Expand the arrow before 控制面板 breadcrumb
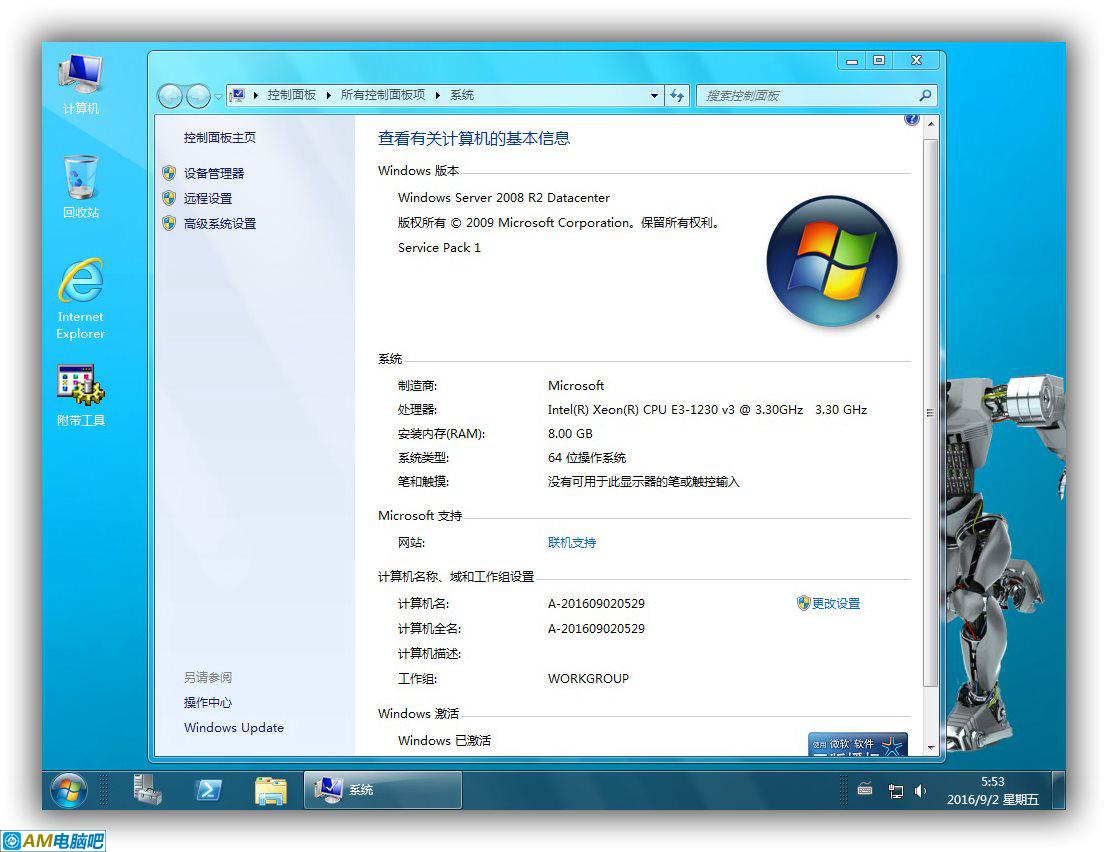 click(x=256, y=95)
